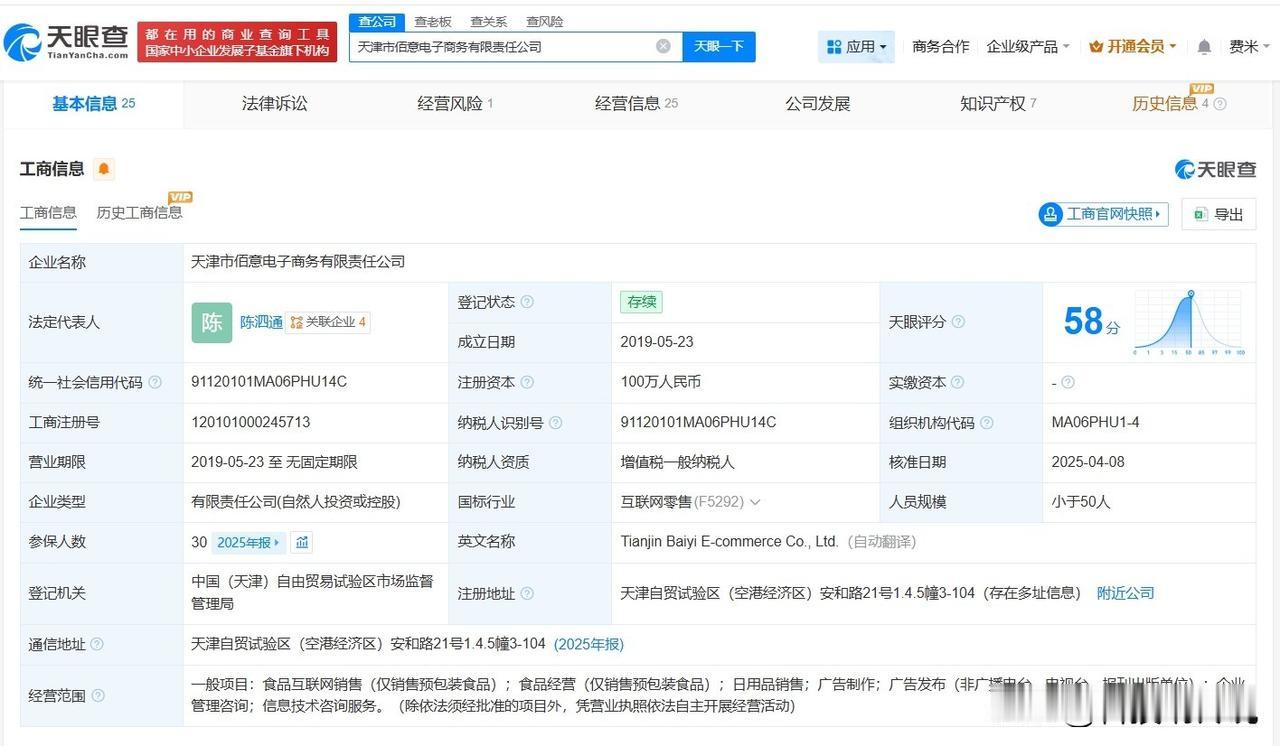This screenshot has width=1280, height=746.
Task: Open the insured-count chart icon beside 2025年报
Action: coord(302,542)
